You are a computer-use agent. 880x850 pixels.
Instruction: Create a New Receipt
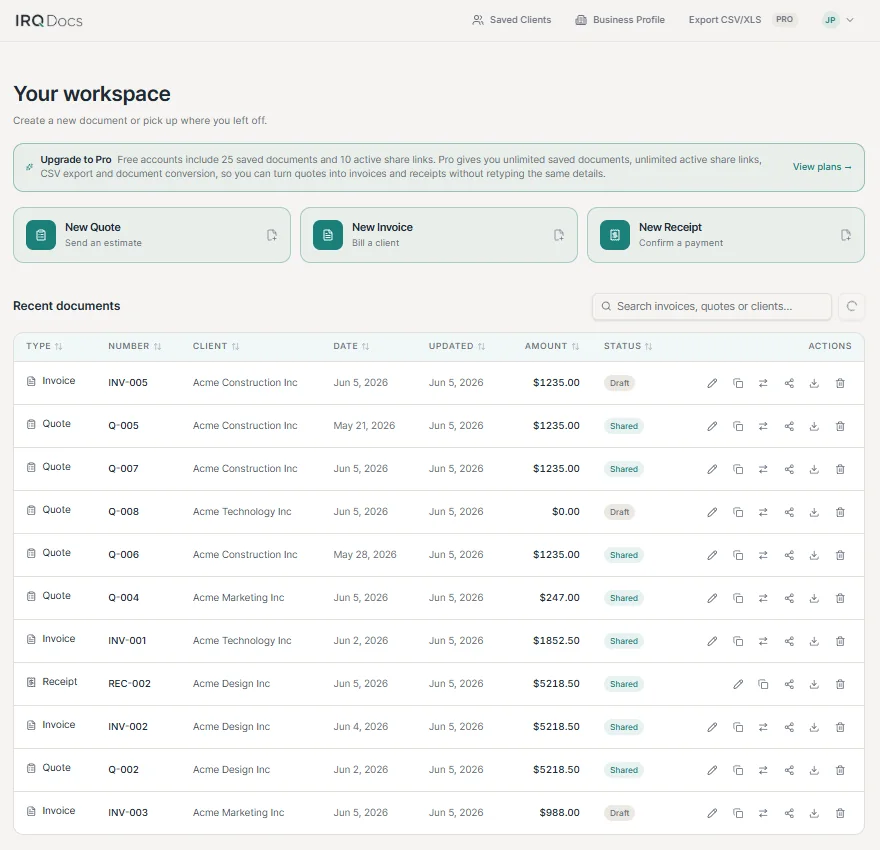726,235
